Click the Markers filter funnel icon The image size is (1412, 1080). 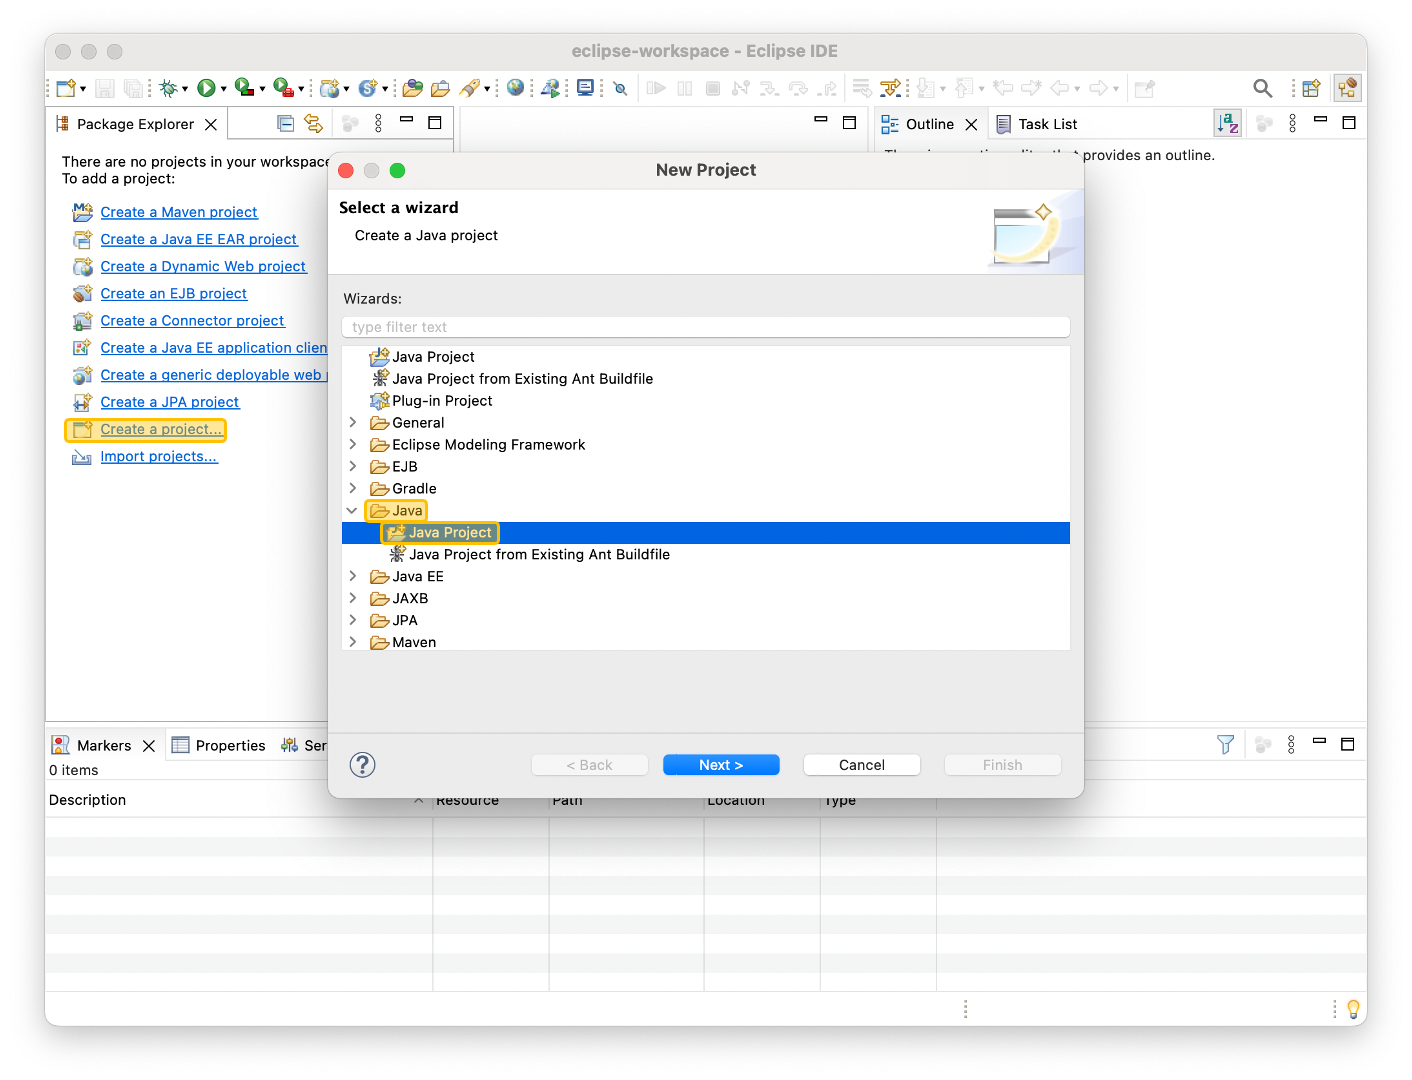(1225, 744)
